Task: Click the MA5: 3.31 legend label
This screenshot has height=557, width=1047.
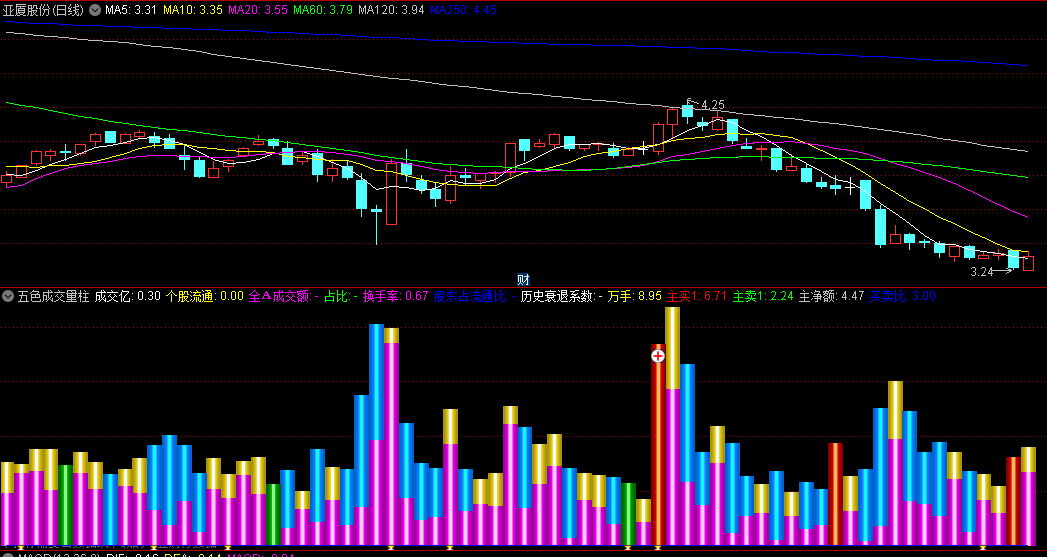Action: click(x=131, y=10)
